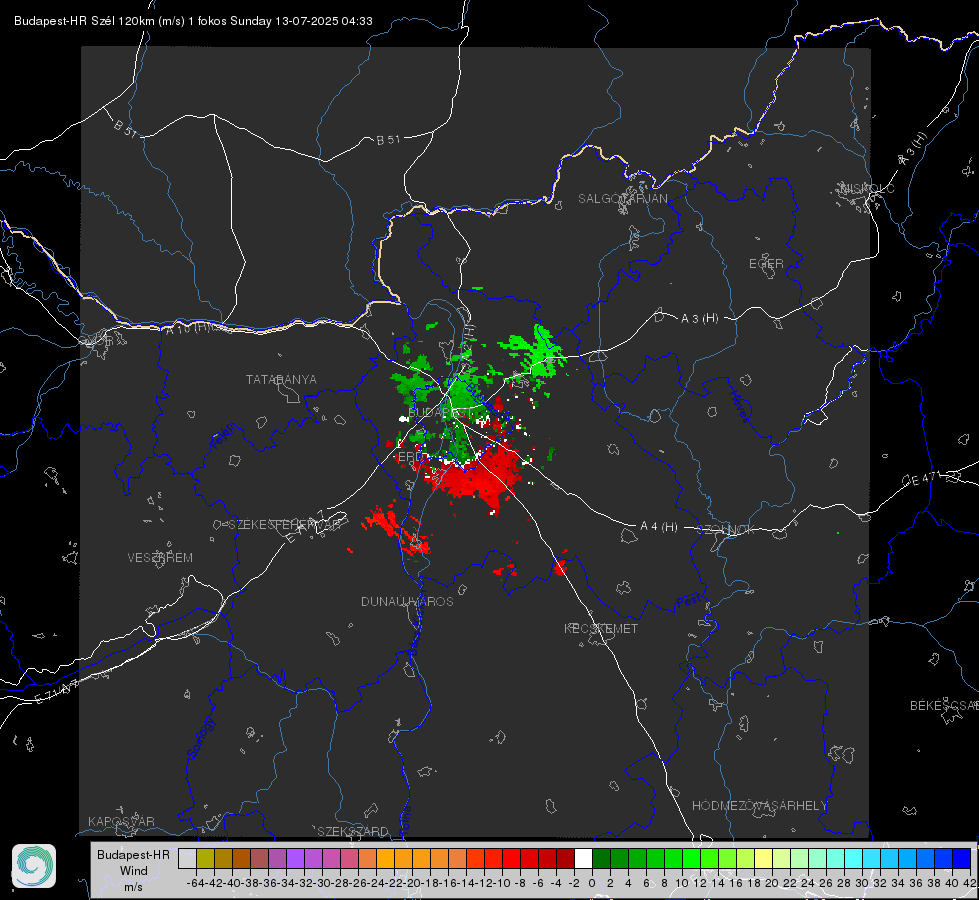Select the BUDAPEST city label
The height and width of the screenshot is (900, 979).
[440, 412]
